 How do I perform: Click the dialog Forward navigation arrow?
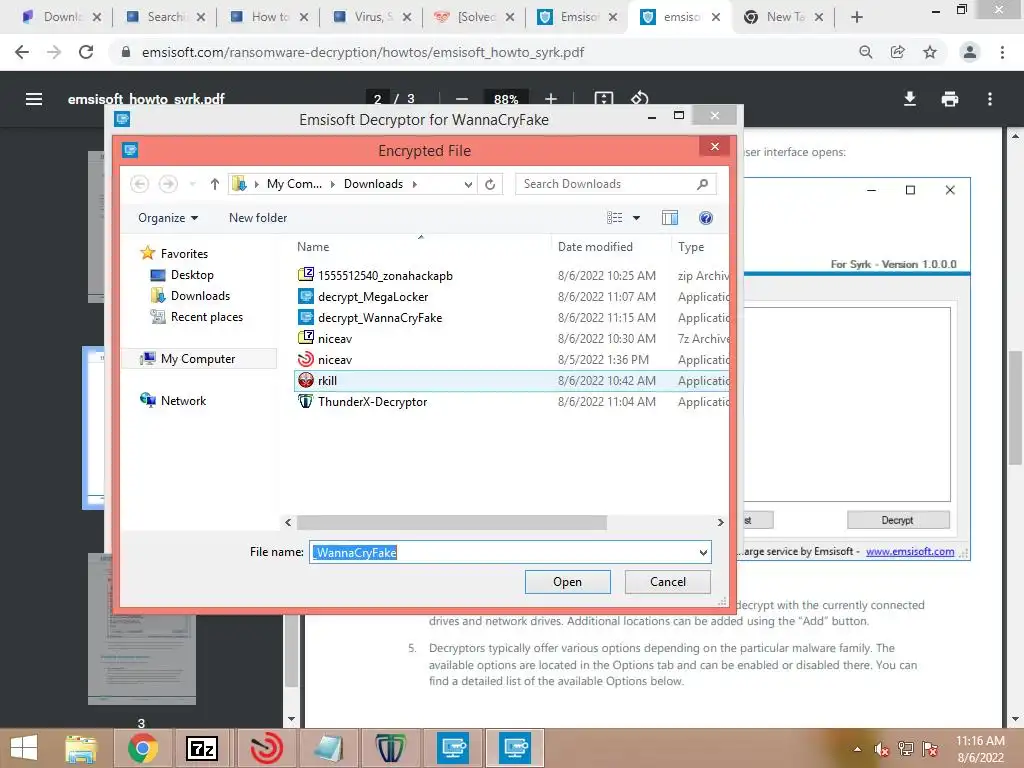point(168,184)
